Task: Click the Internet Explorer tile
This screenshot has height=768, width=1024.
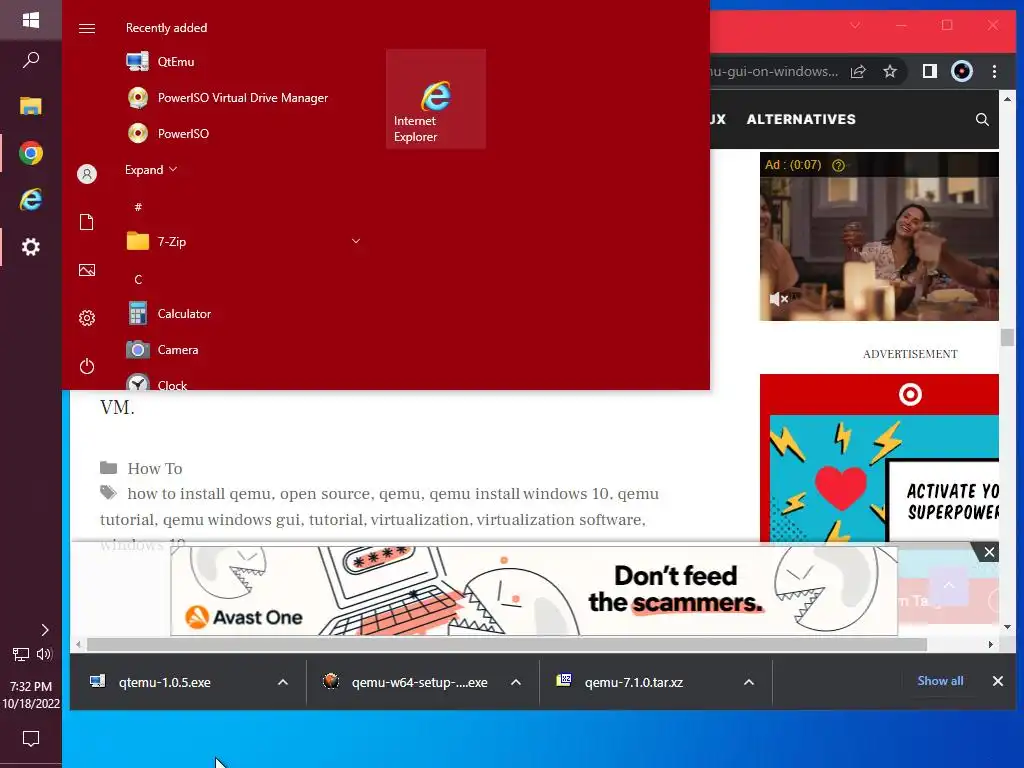Action: [x=436, y=99]
